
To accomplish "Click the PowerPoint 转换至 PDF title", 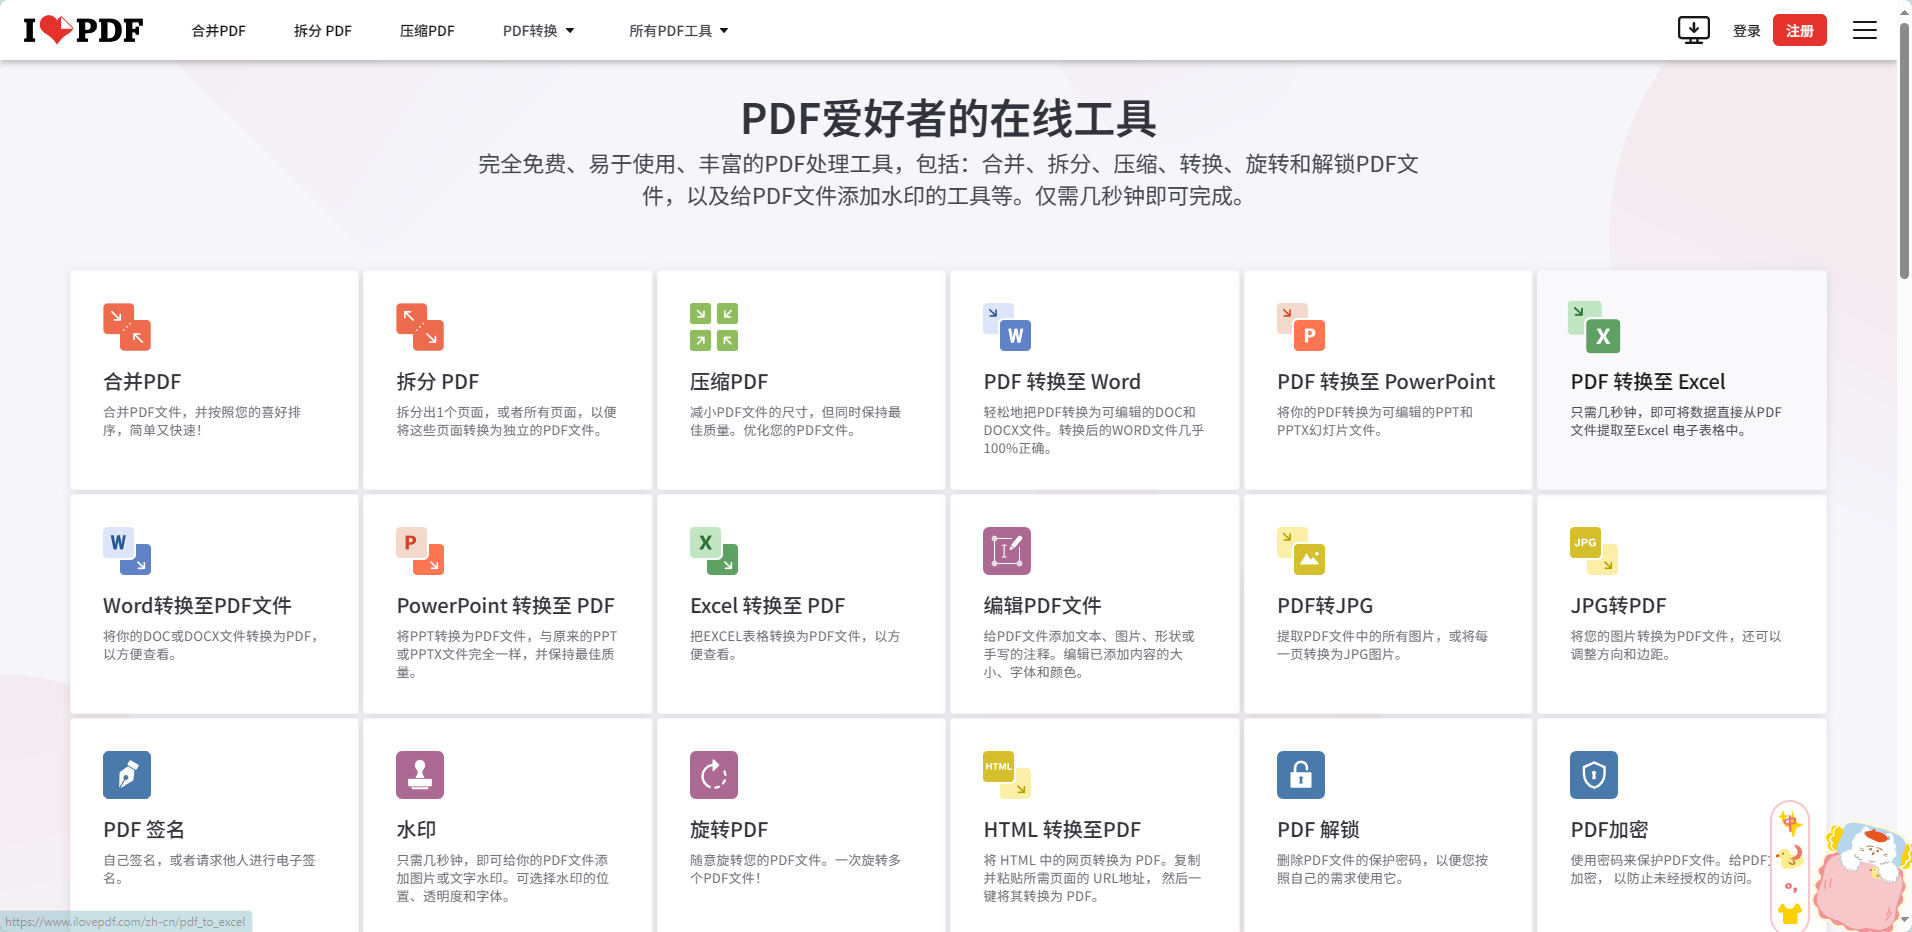I will tap(506, 606).
